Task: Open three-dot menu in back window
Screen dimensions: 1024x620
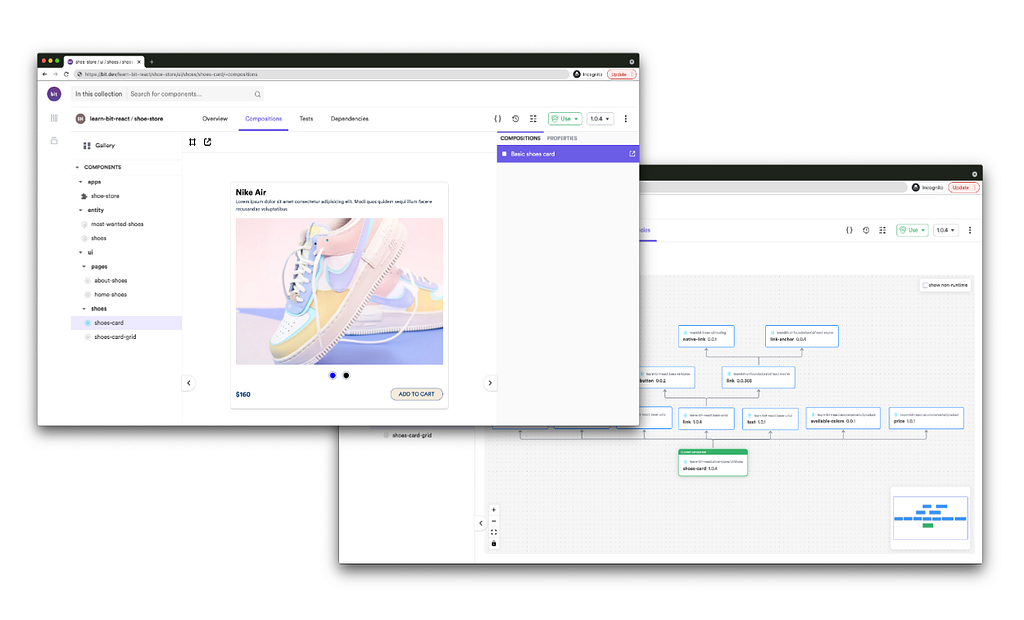Action: [970, 230]
